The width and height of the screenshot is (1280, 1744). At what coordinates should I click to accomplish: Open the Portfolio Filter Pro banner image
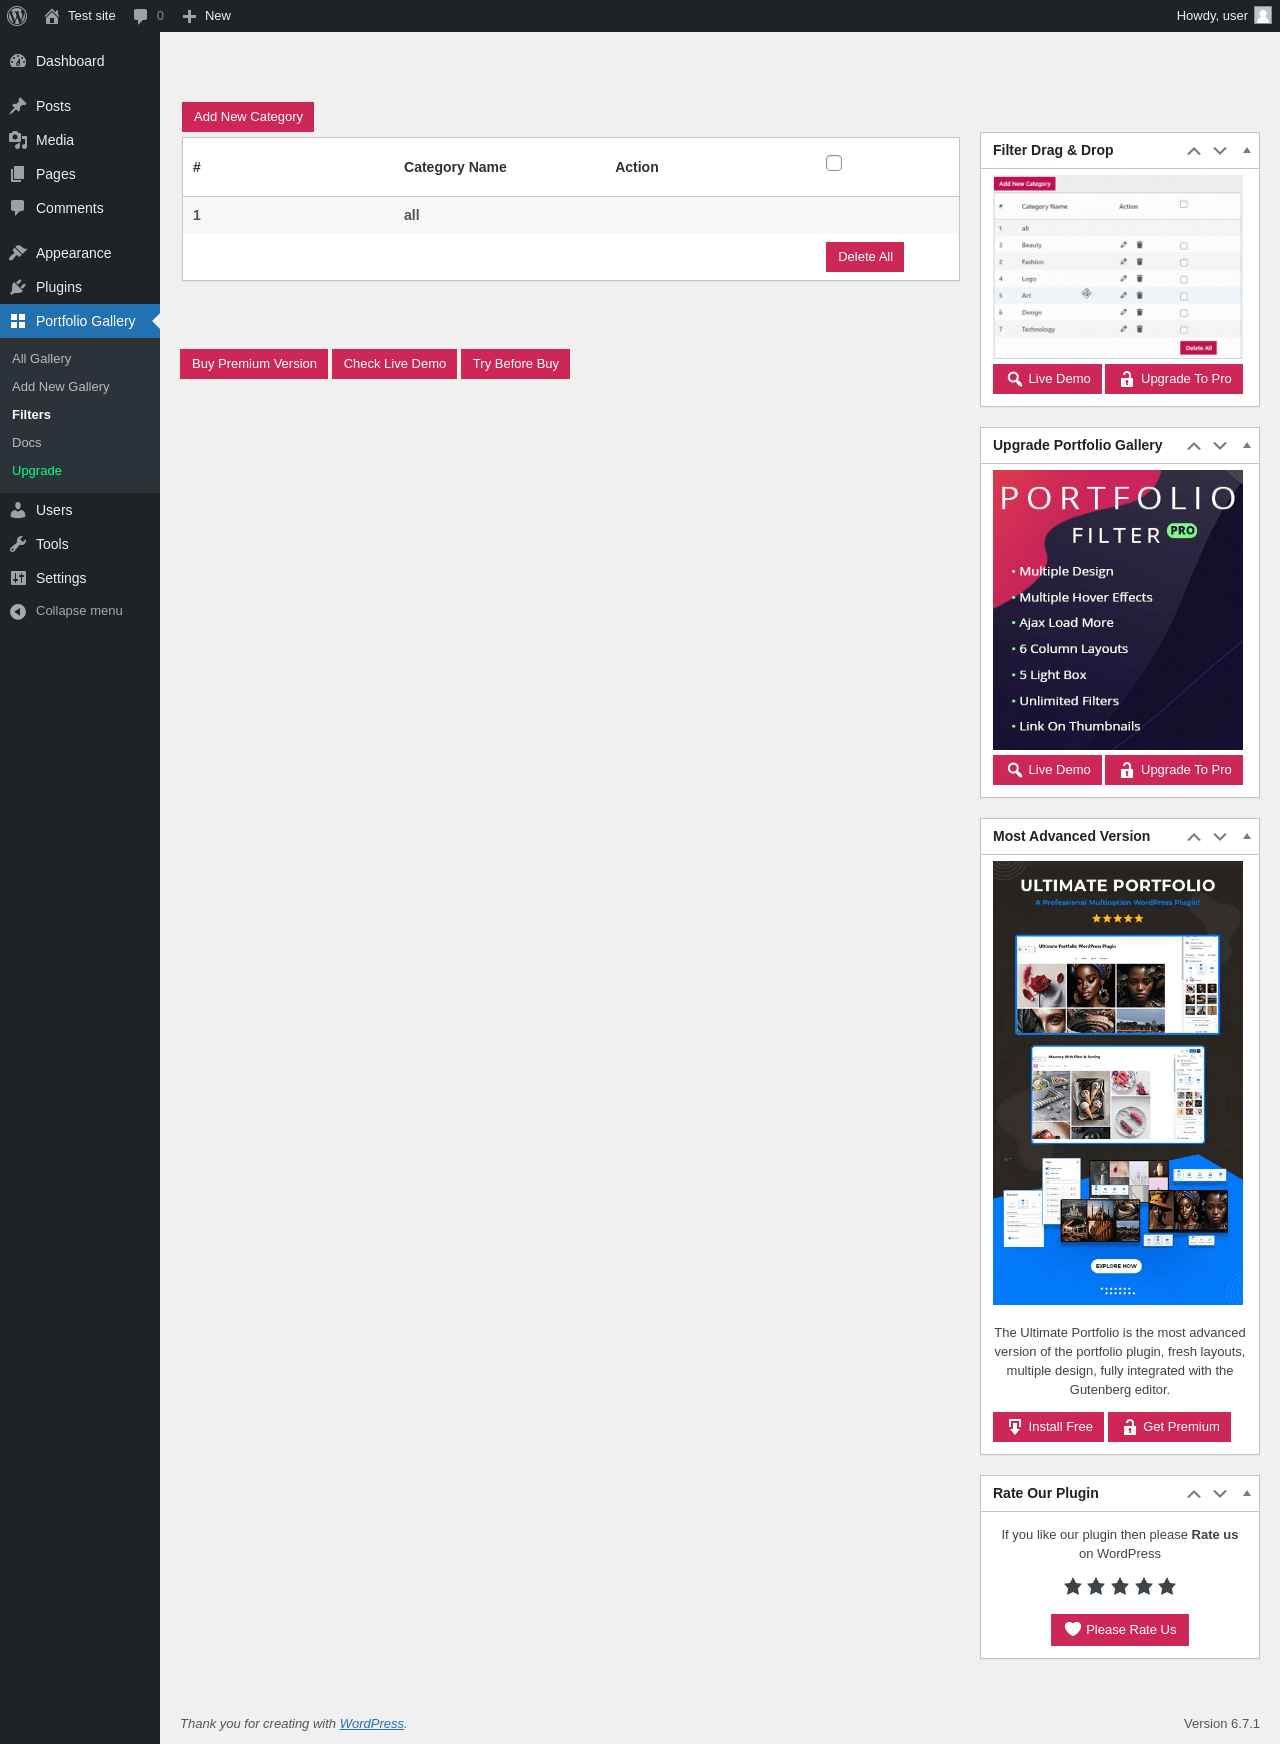[1118, 610]
